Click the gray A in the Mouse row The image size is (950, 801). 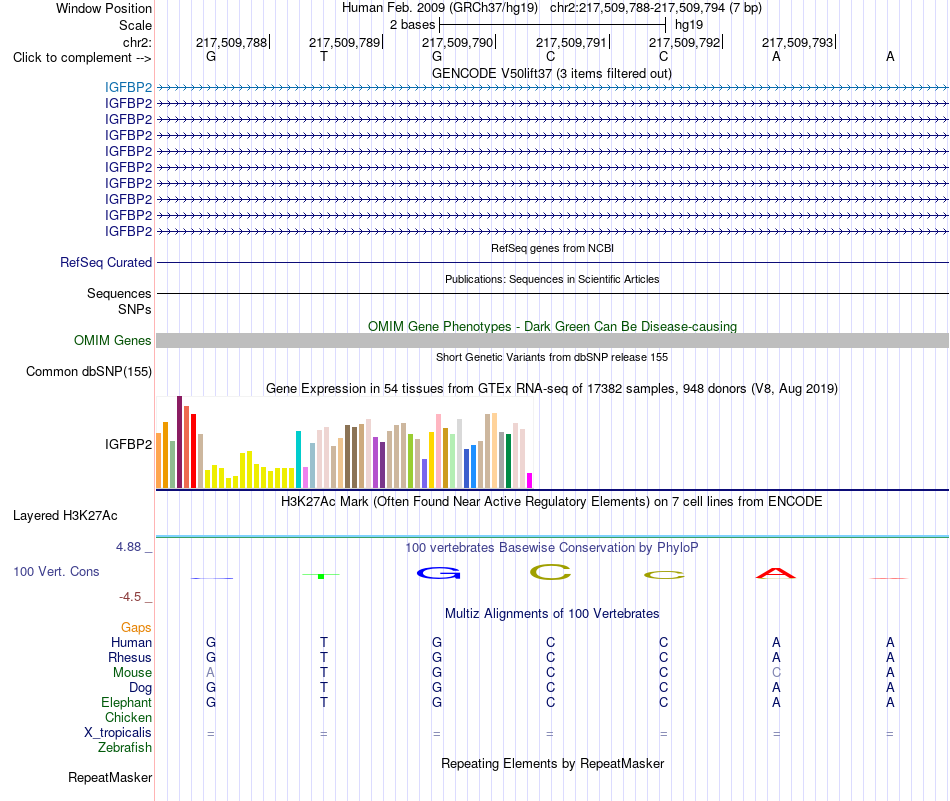point(210,673)
